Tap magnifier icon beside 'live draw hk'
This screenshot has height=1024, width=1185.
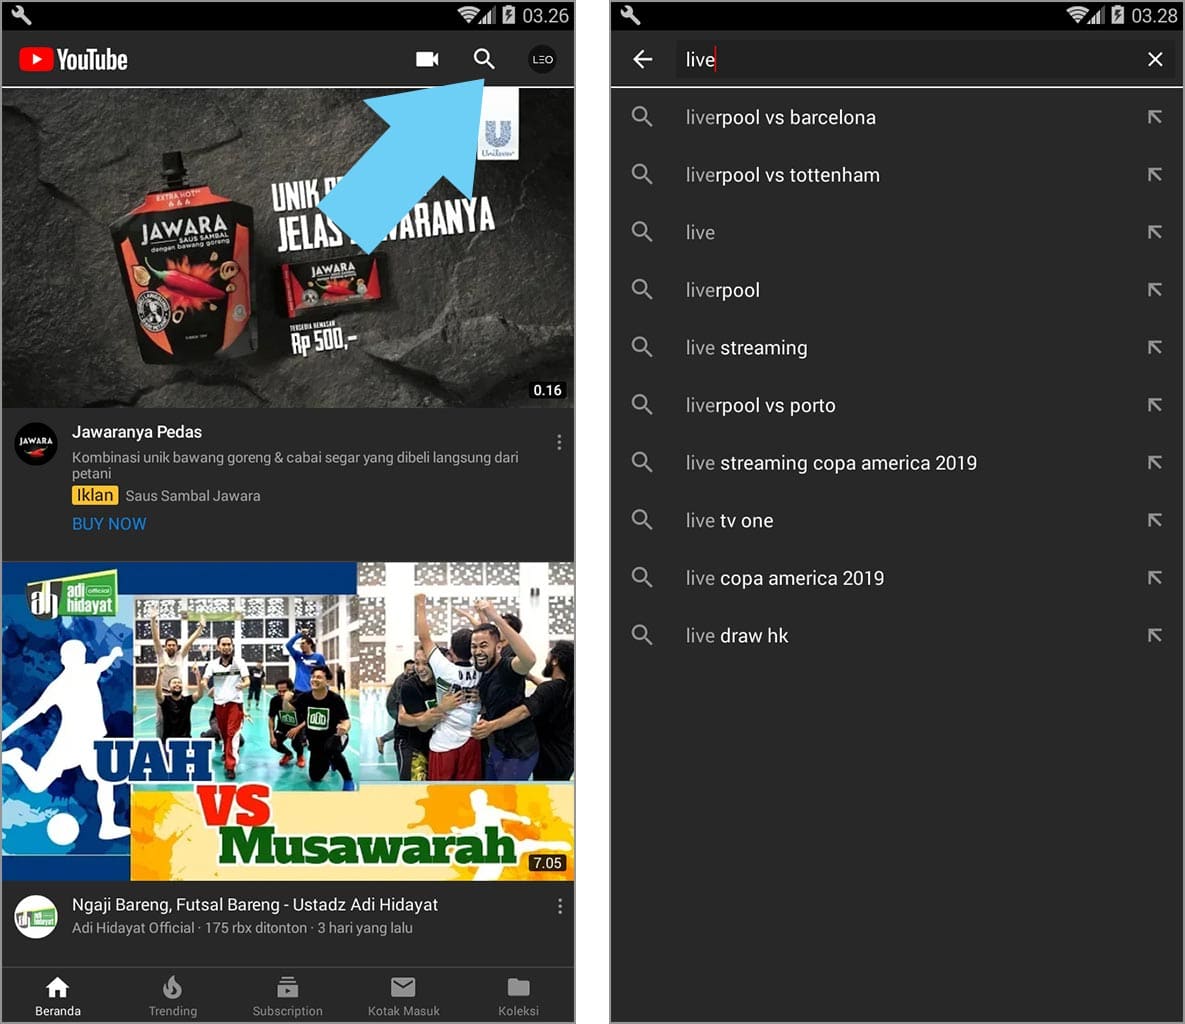coord(642,636)
